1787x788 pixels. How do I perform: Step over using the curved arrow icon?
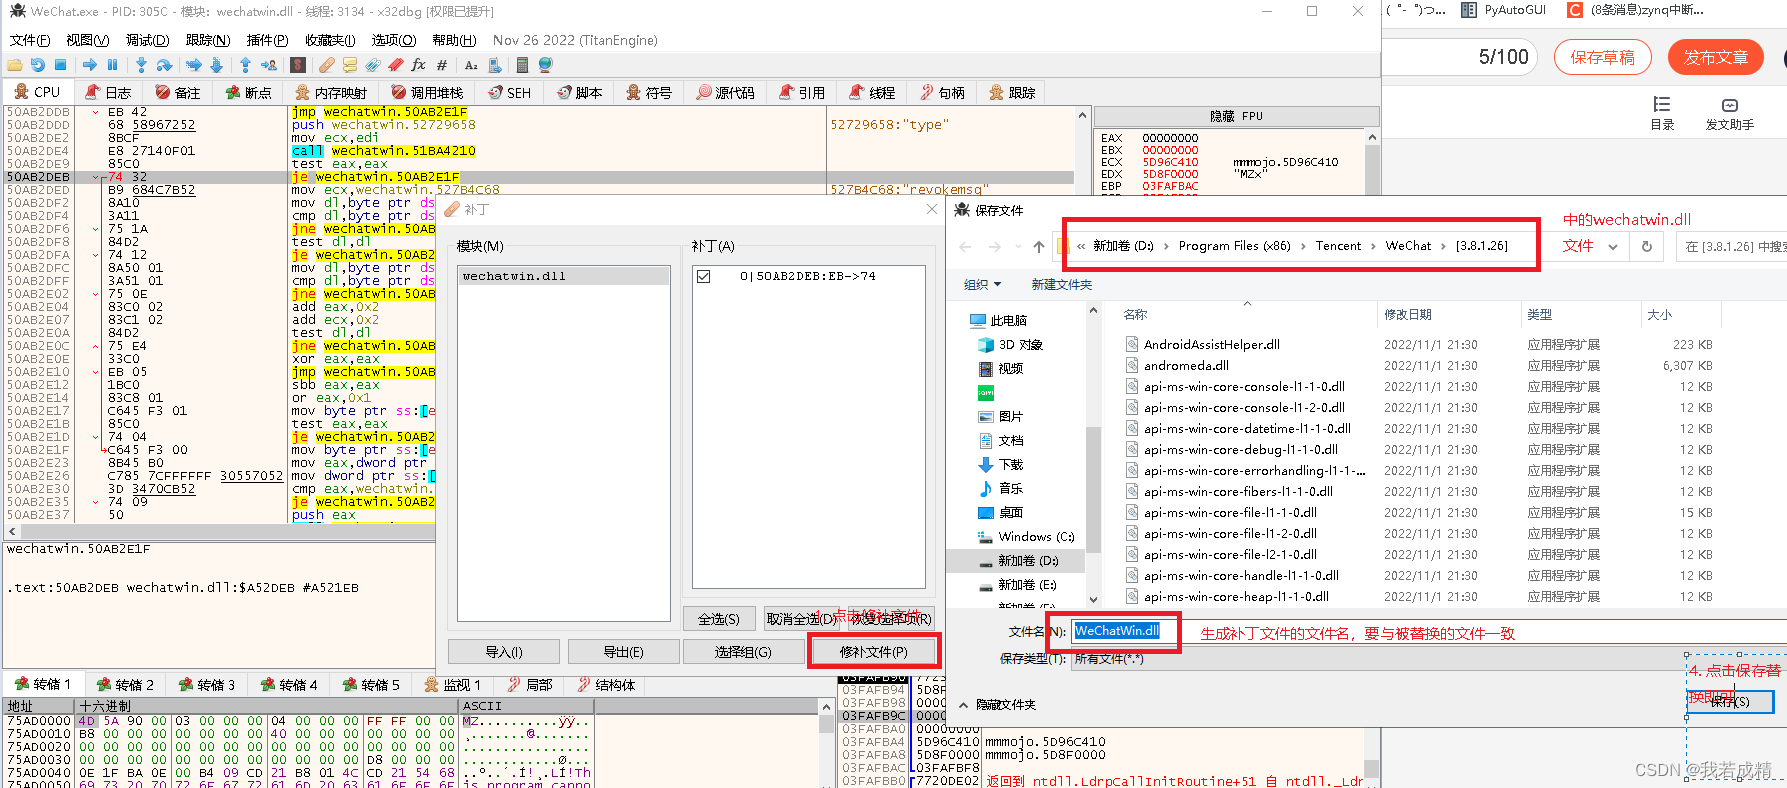(164, 65)
